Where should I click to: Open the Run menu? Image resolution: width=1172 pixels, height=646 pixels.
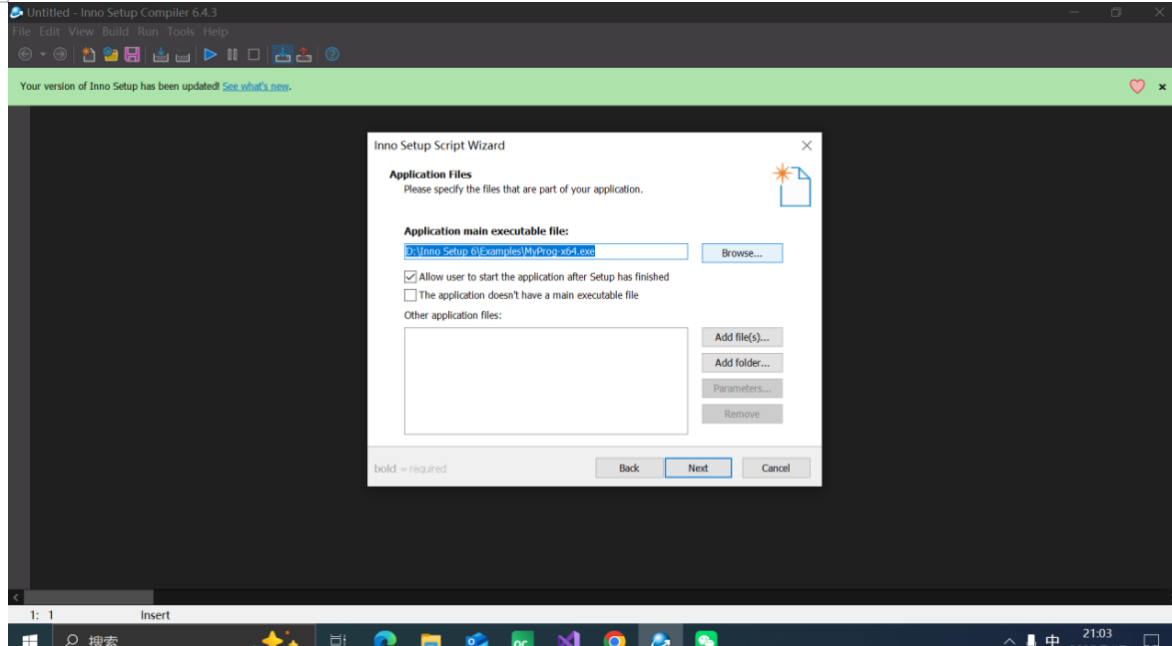[148, 31]
